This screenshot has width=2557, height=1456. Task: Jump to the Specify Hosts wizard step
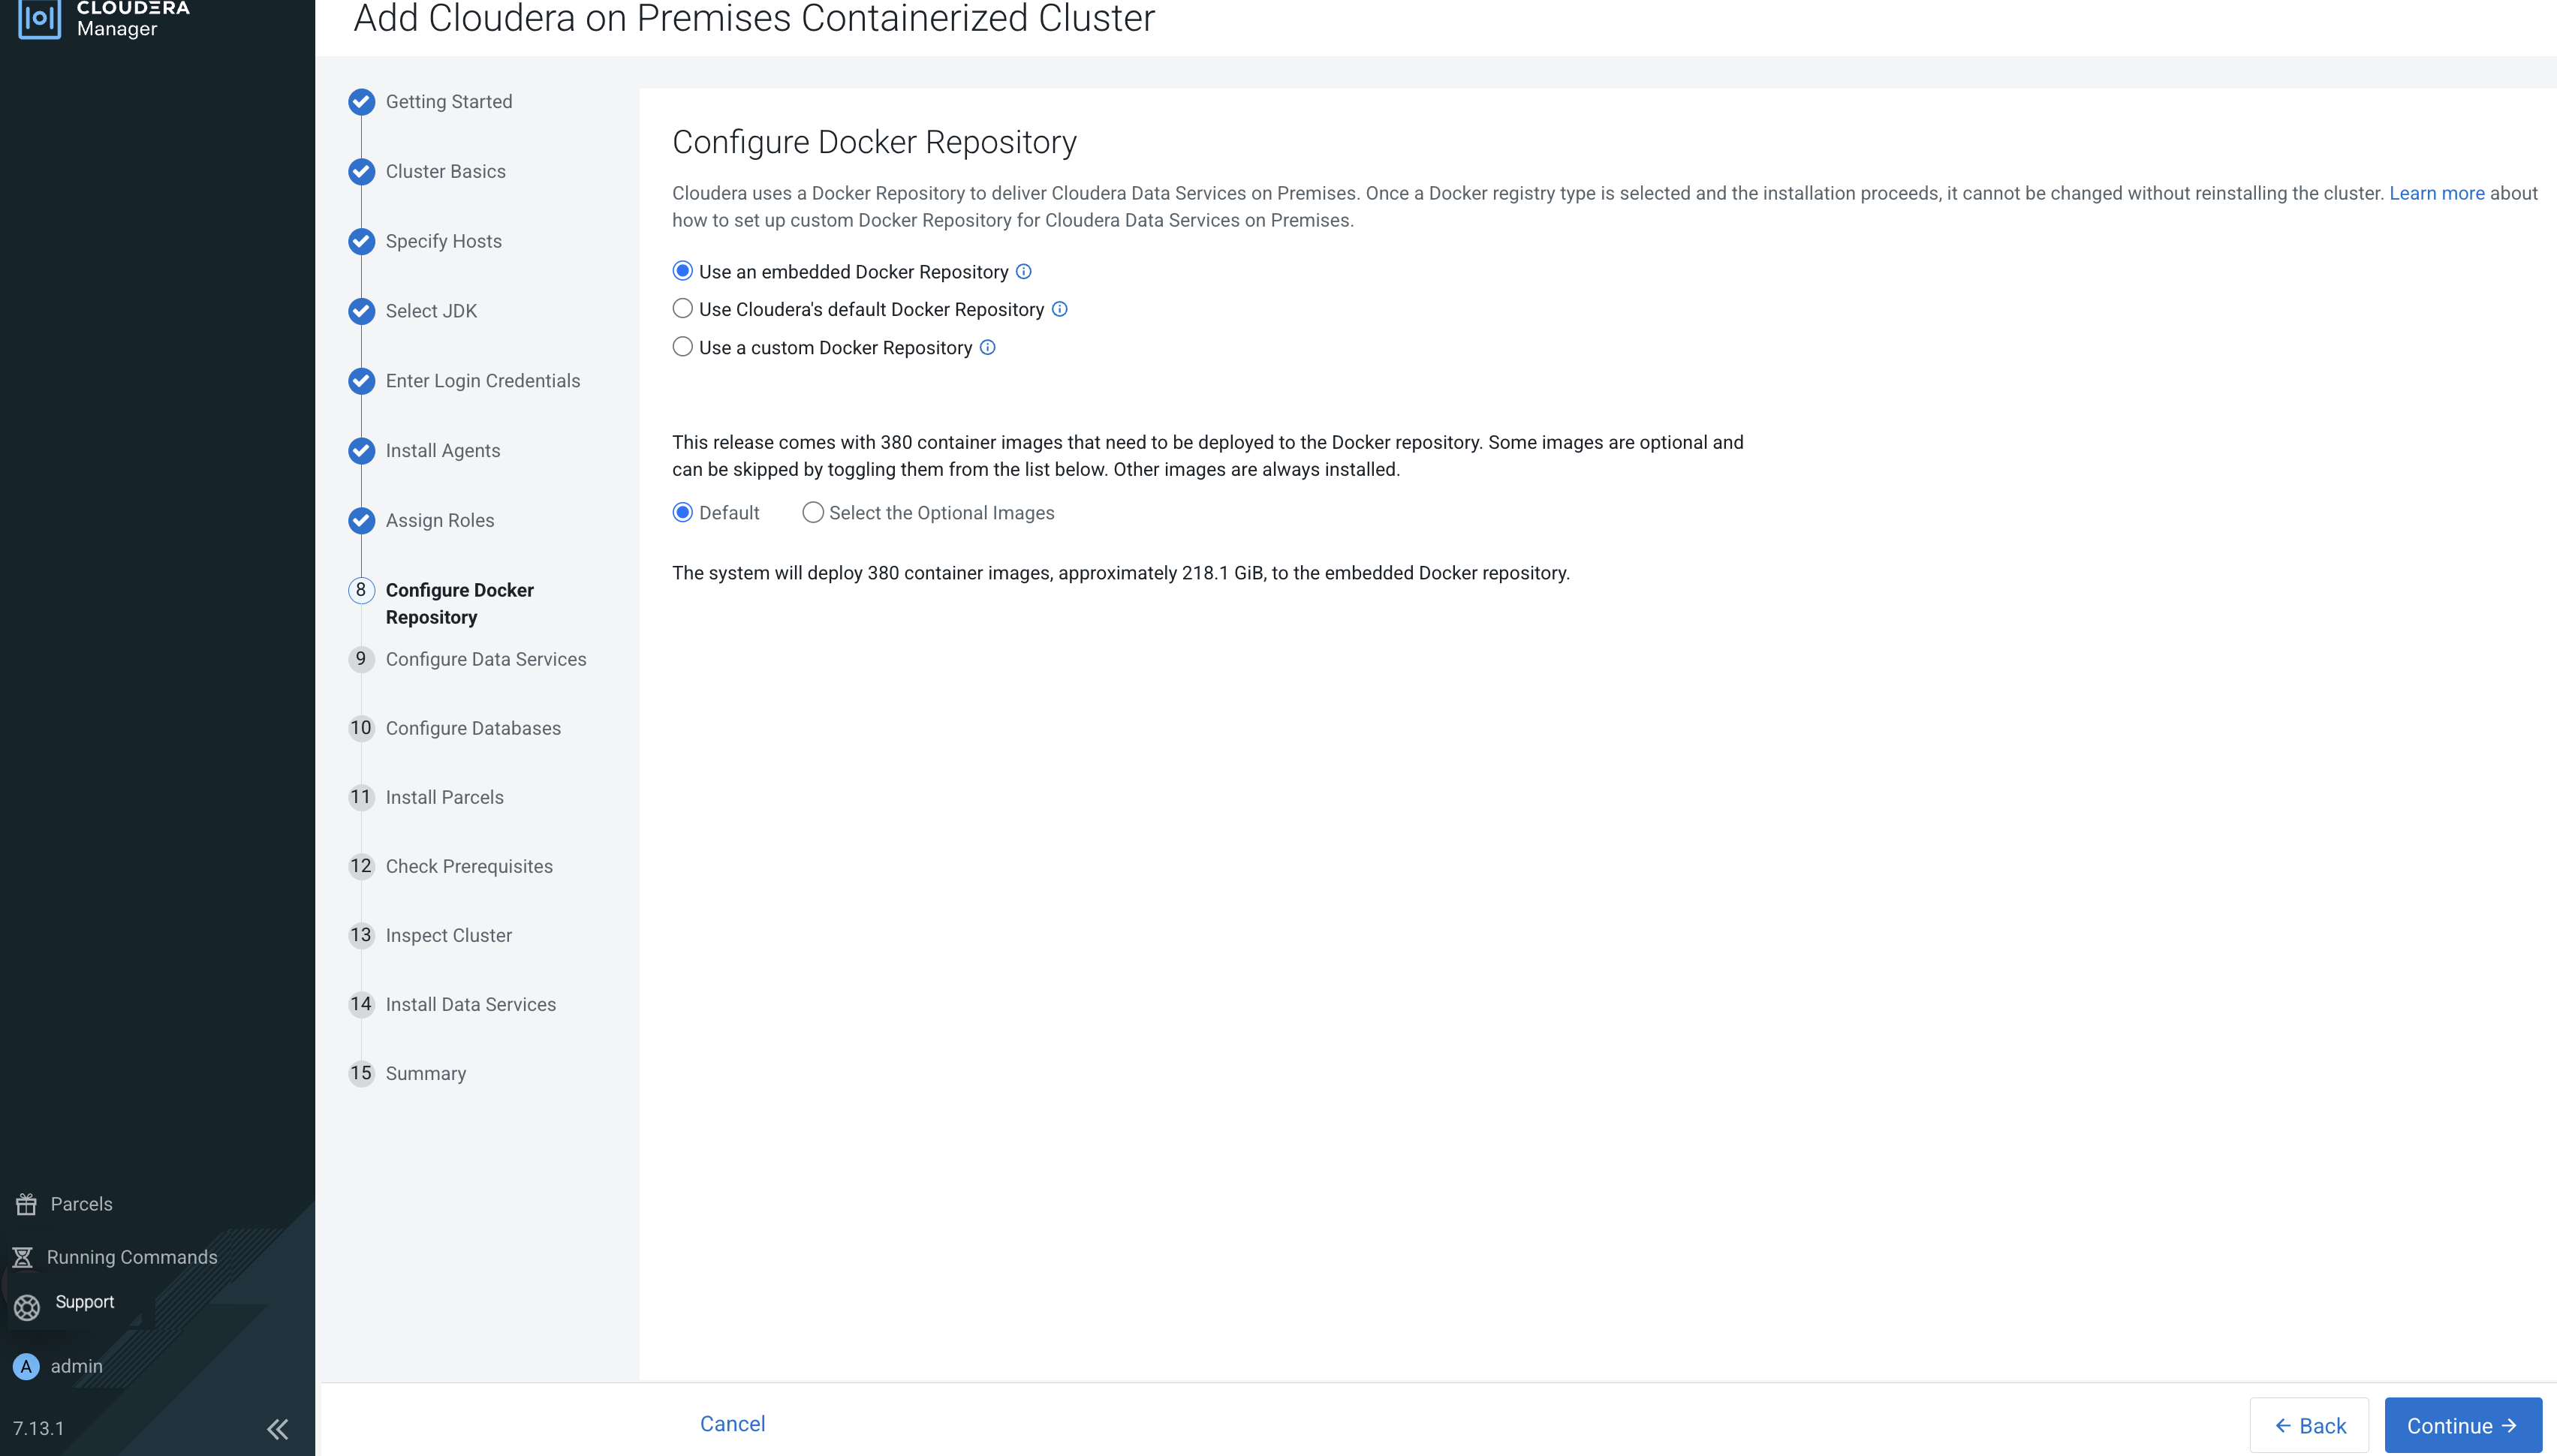click(443, 241)
